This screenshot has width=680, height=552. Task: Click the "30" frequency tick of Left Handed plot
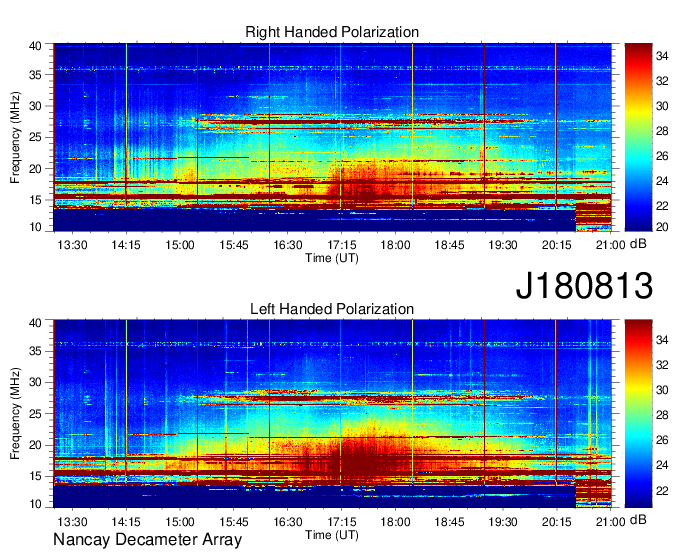point(35,382)
